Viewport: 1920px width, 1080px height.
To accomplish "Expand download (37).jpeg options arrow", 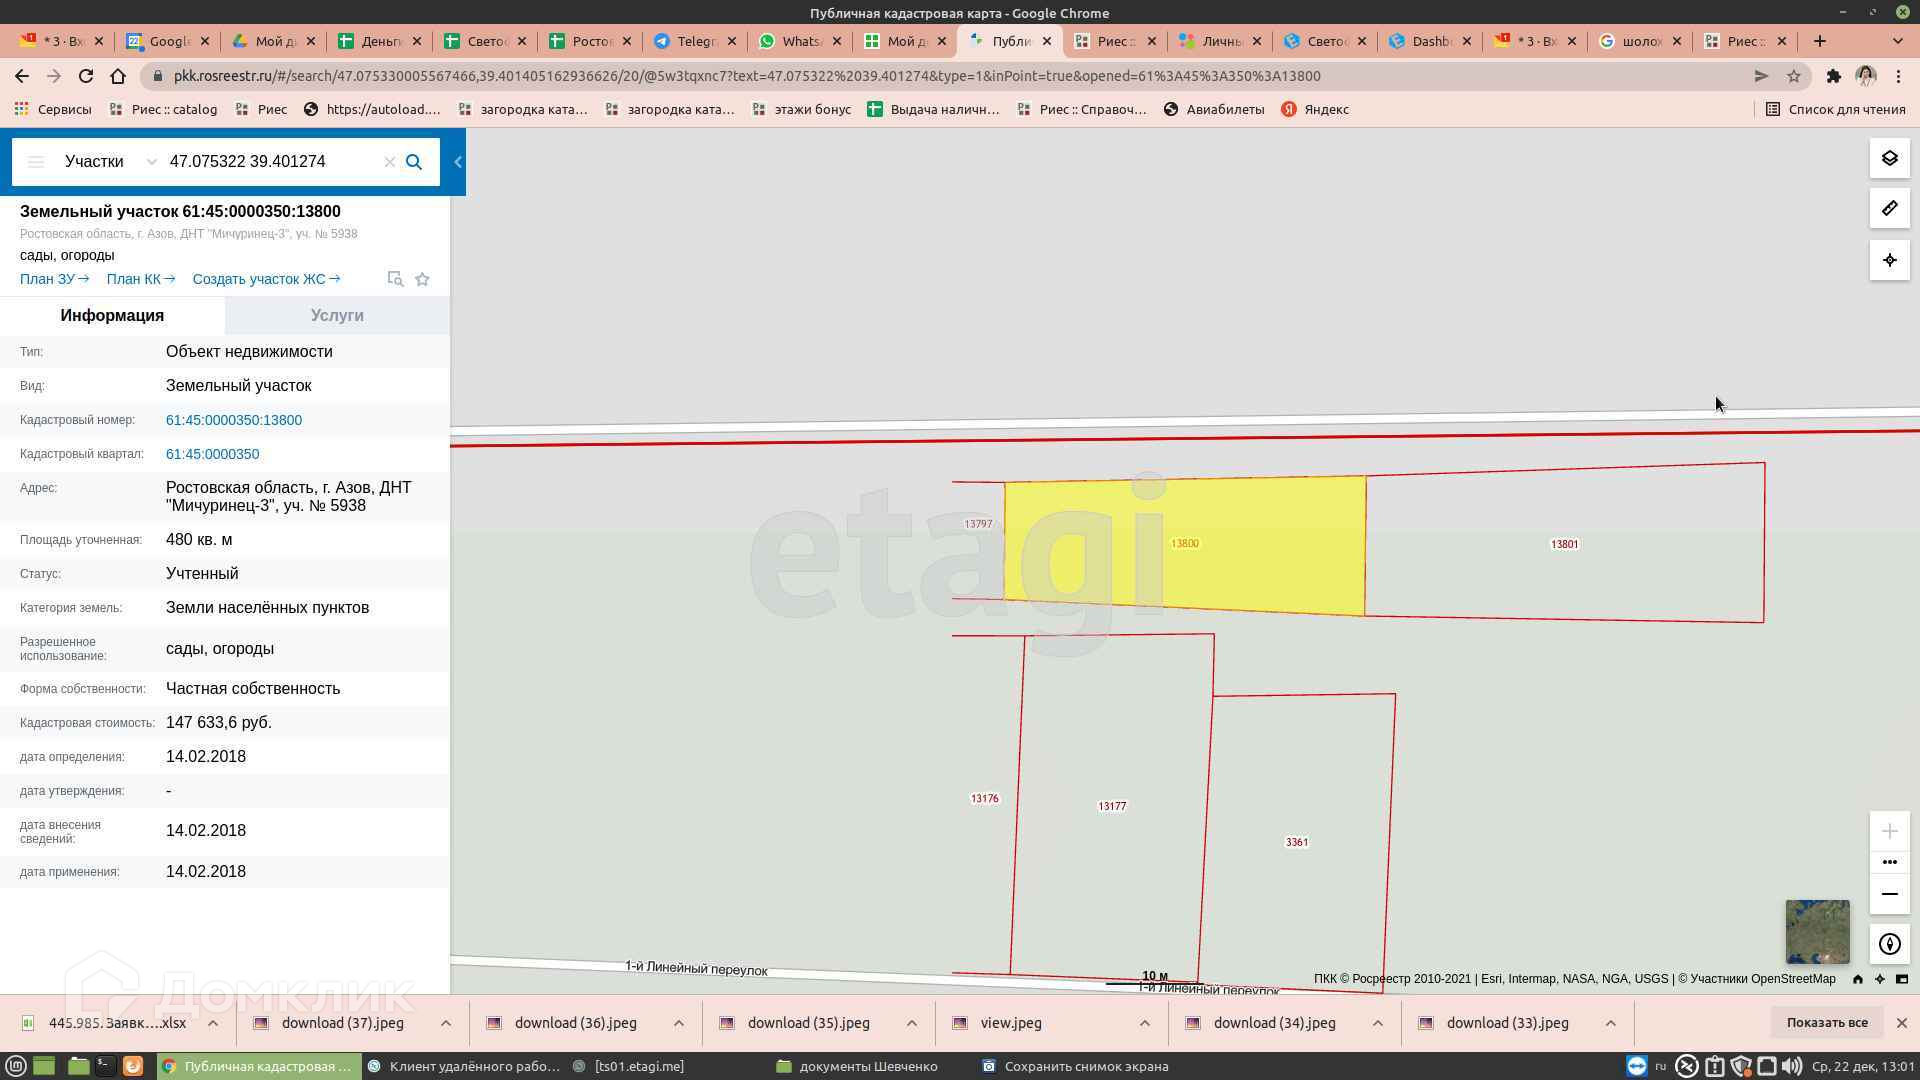I will pyautogui.click(x=446, y=1023).
